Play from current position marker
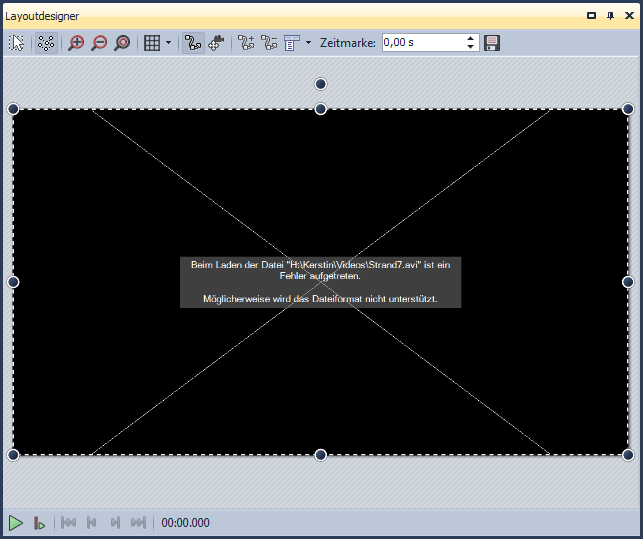The image size is (643, 539). click(x=39, y=522)
